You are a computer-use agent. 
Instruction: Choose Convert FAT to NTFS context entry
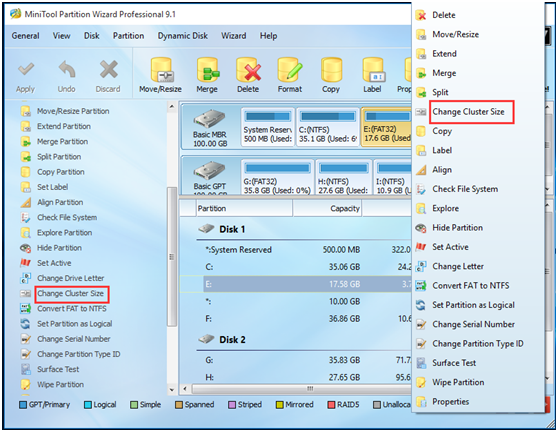pos(470,286)
